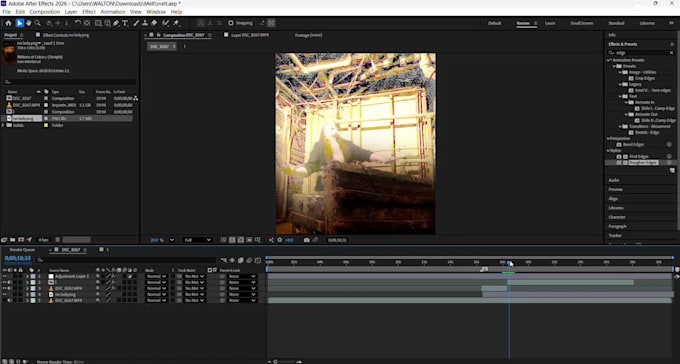Image resolution: width=680 pixels, height=364 pixels.
Task: Click the label color swatch of layer 1
Action: (33, 276)
